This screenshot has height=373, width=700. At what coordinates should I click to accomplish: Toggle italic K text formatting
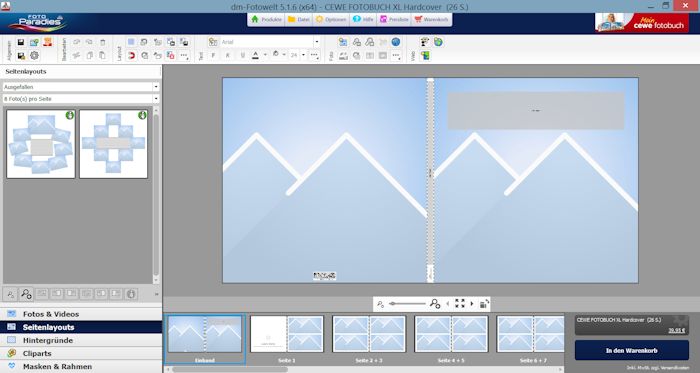tap(228, 55)
